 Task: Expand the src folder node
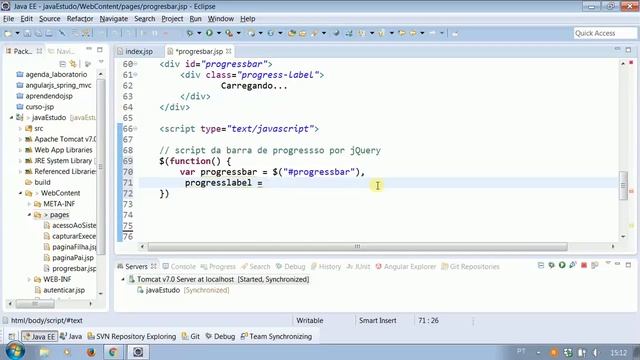20,129
